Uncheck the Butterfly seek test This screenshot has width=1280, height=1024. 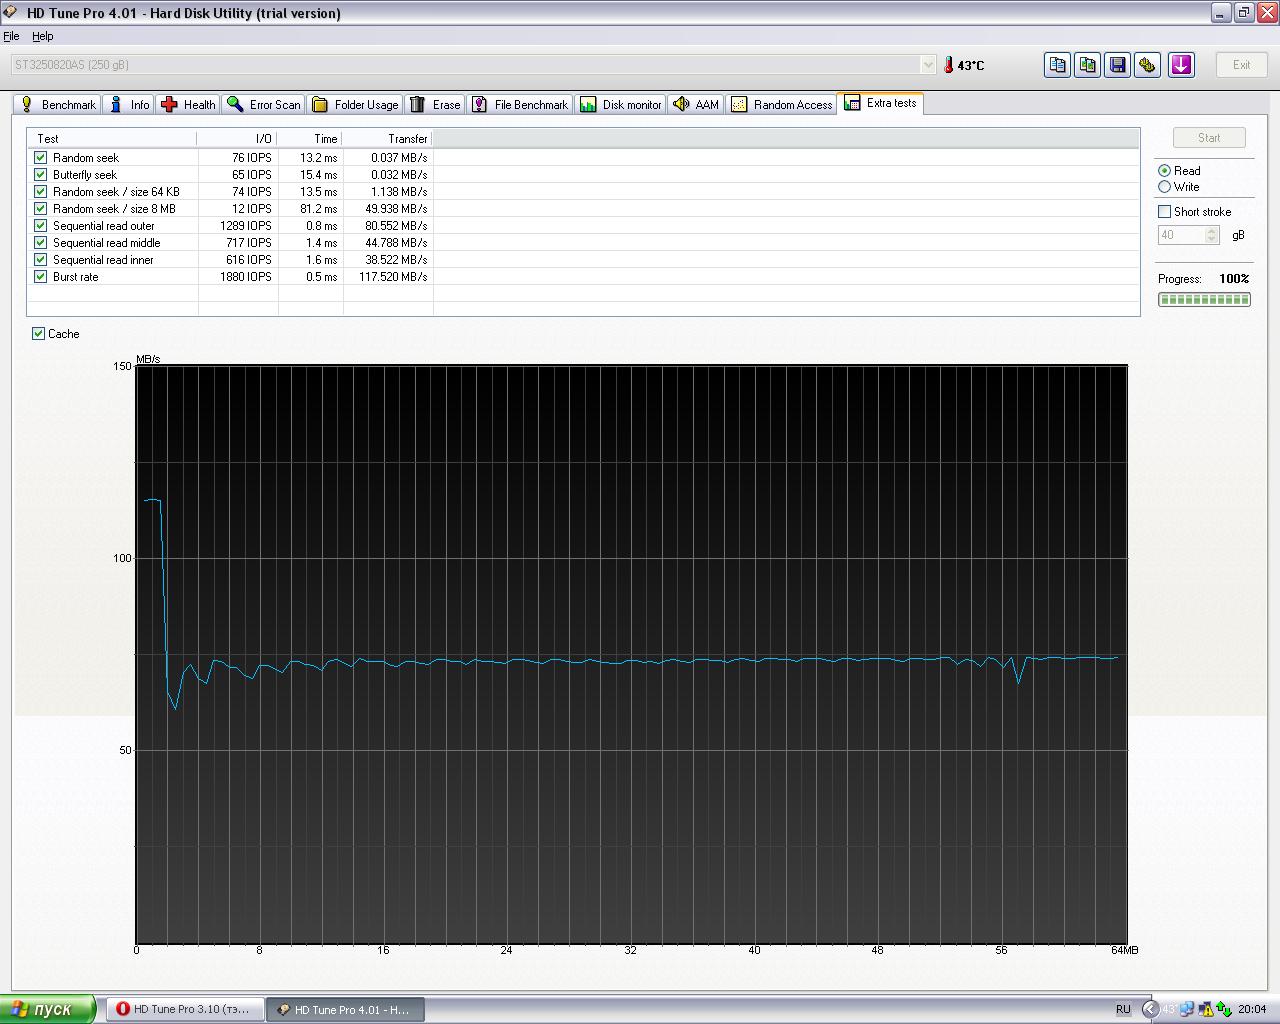pyautogui.click(x=40, y=175)
